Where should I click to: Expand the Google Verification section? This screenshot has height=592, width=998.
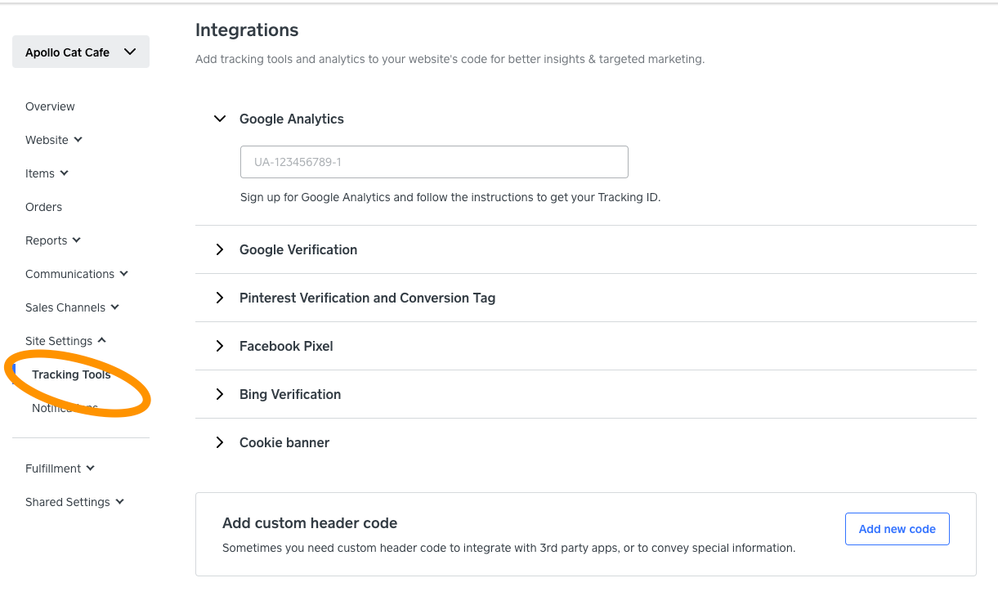click(x=220, y=250)
